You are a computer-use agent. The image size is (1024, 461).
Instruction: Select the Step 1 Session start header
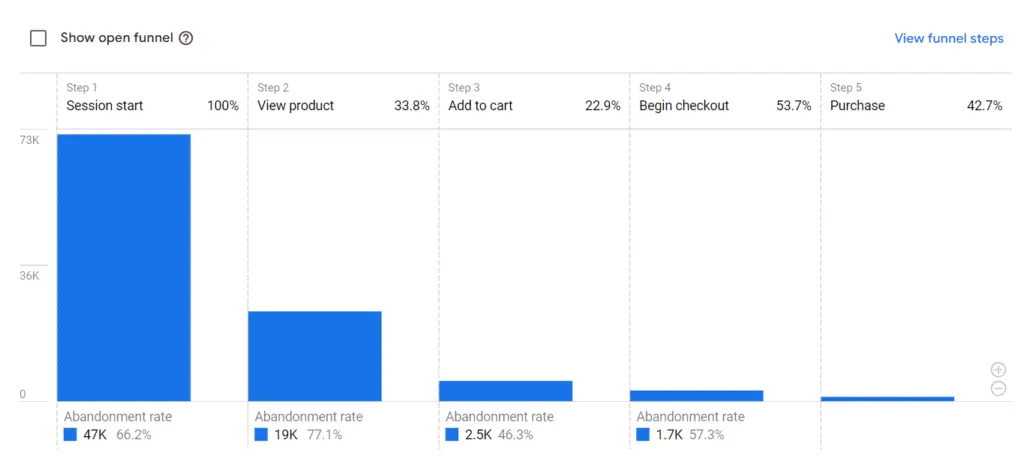pyautogui.click(x=152, y=97)
